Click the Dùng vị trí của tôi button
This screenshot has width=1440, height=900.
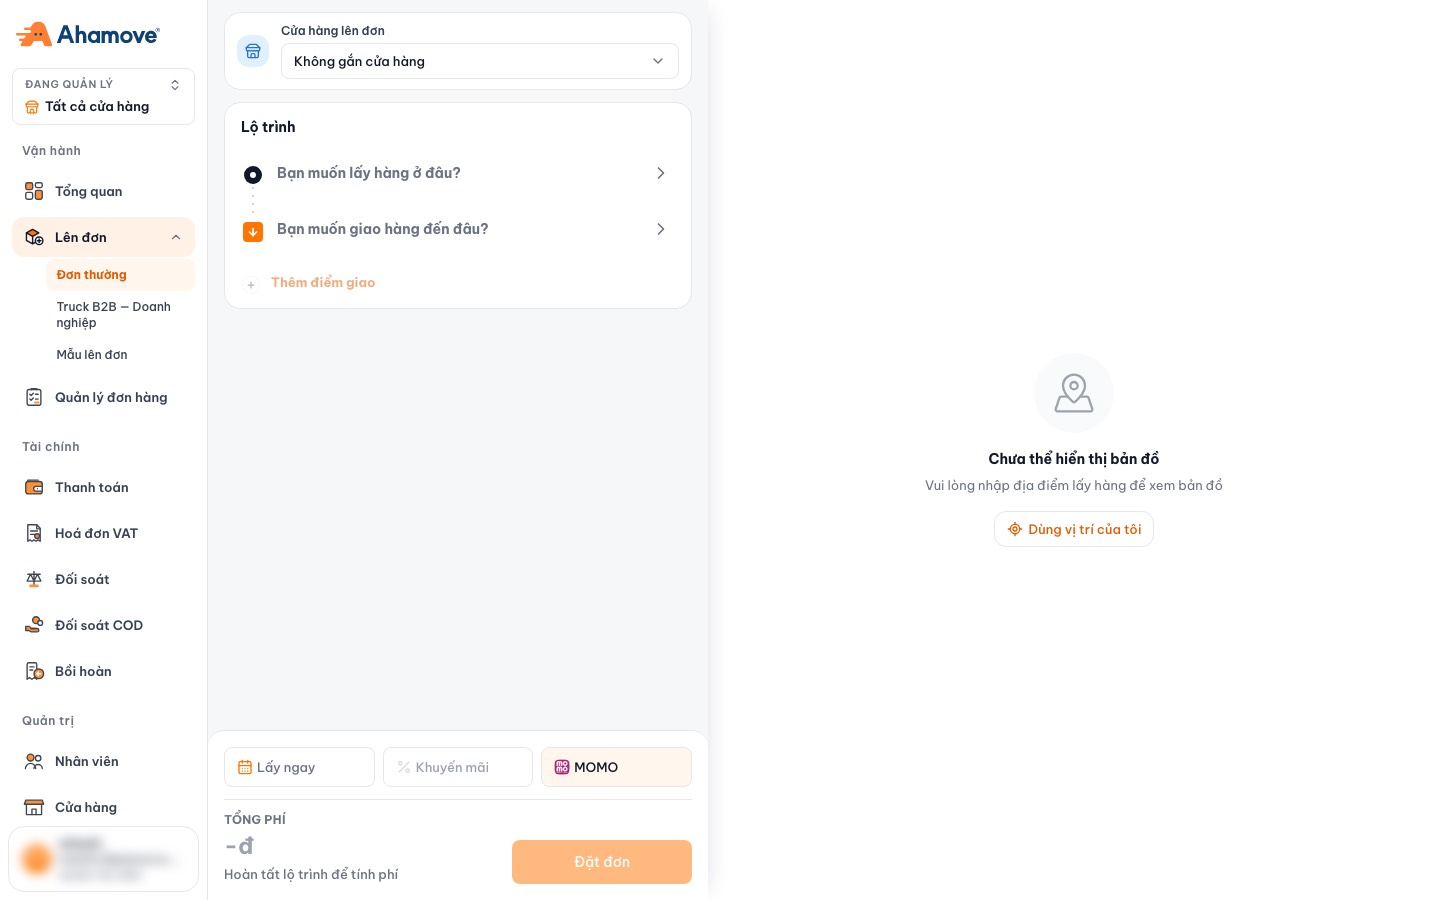(1074, 529)
